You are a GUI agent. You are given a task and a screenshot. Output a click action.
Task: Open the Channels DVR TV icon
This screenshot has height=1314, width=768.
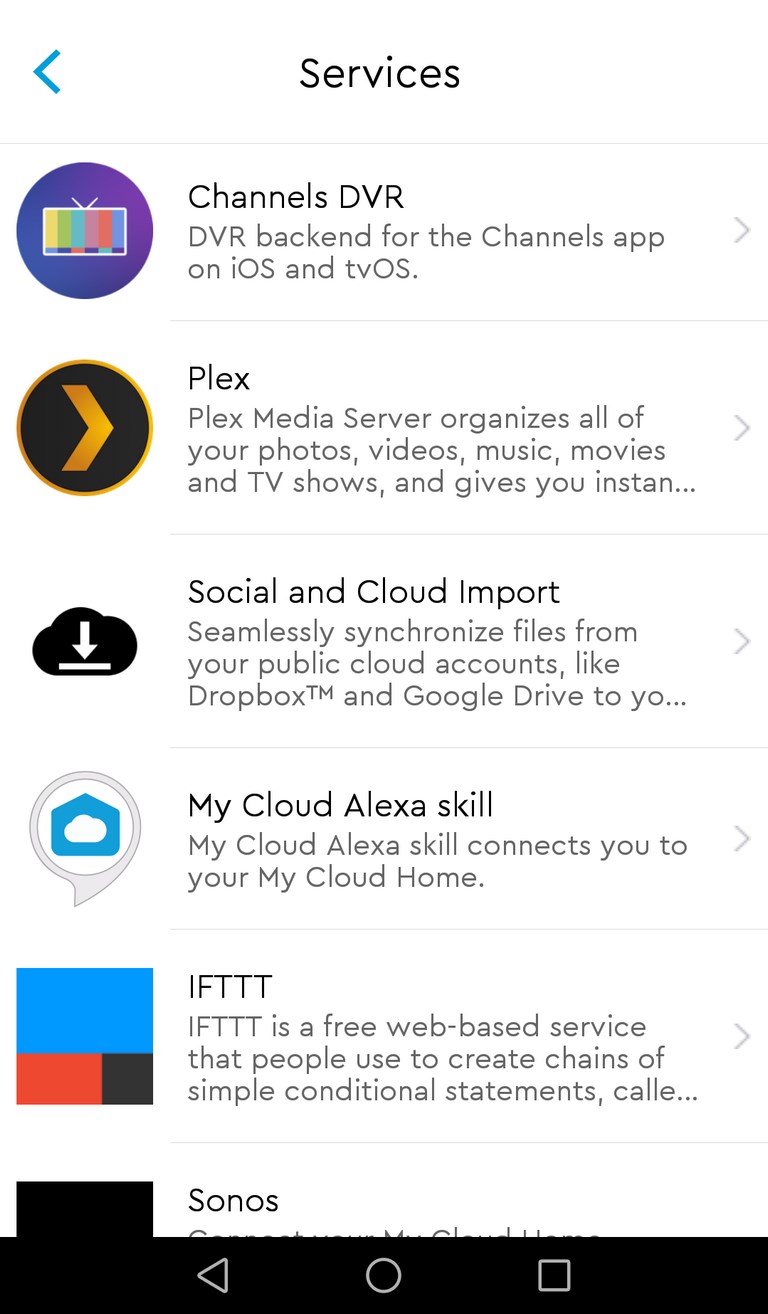(x=85, y=231)
